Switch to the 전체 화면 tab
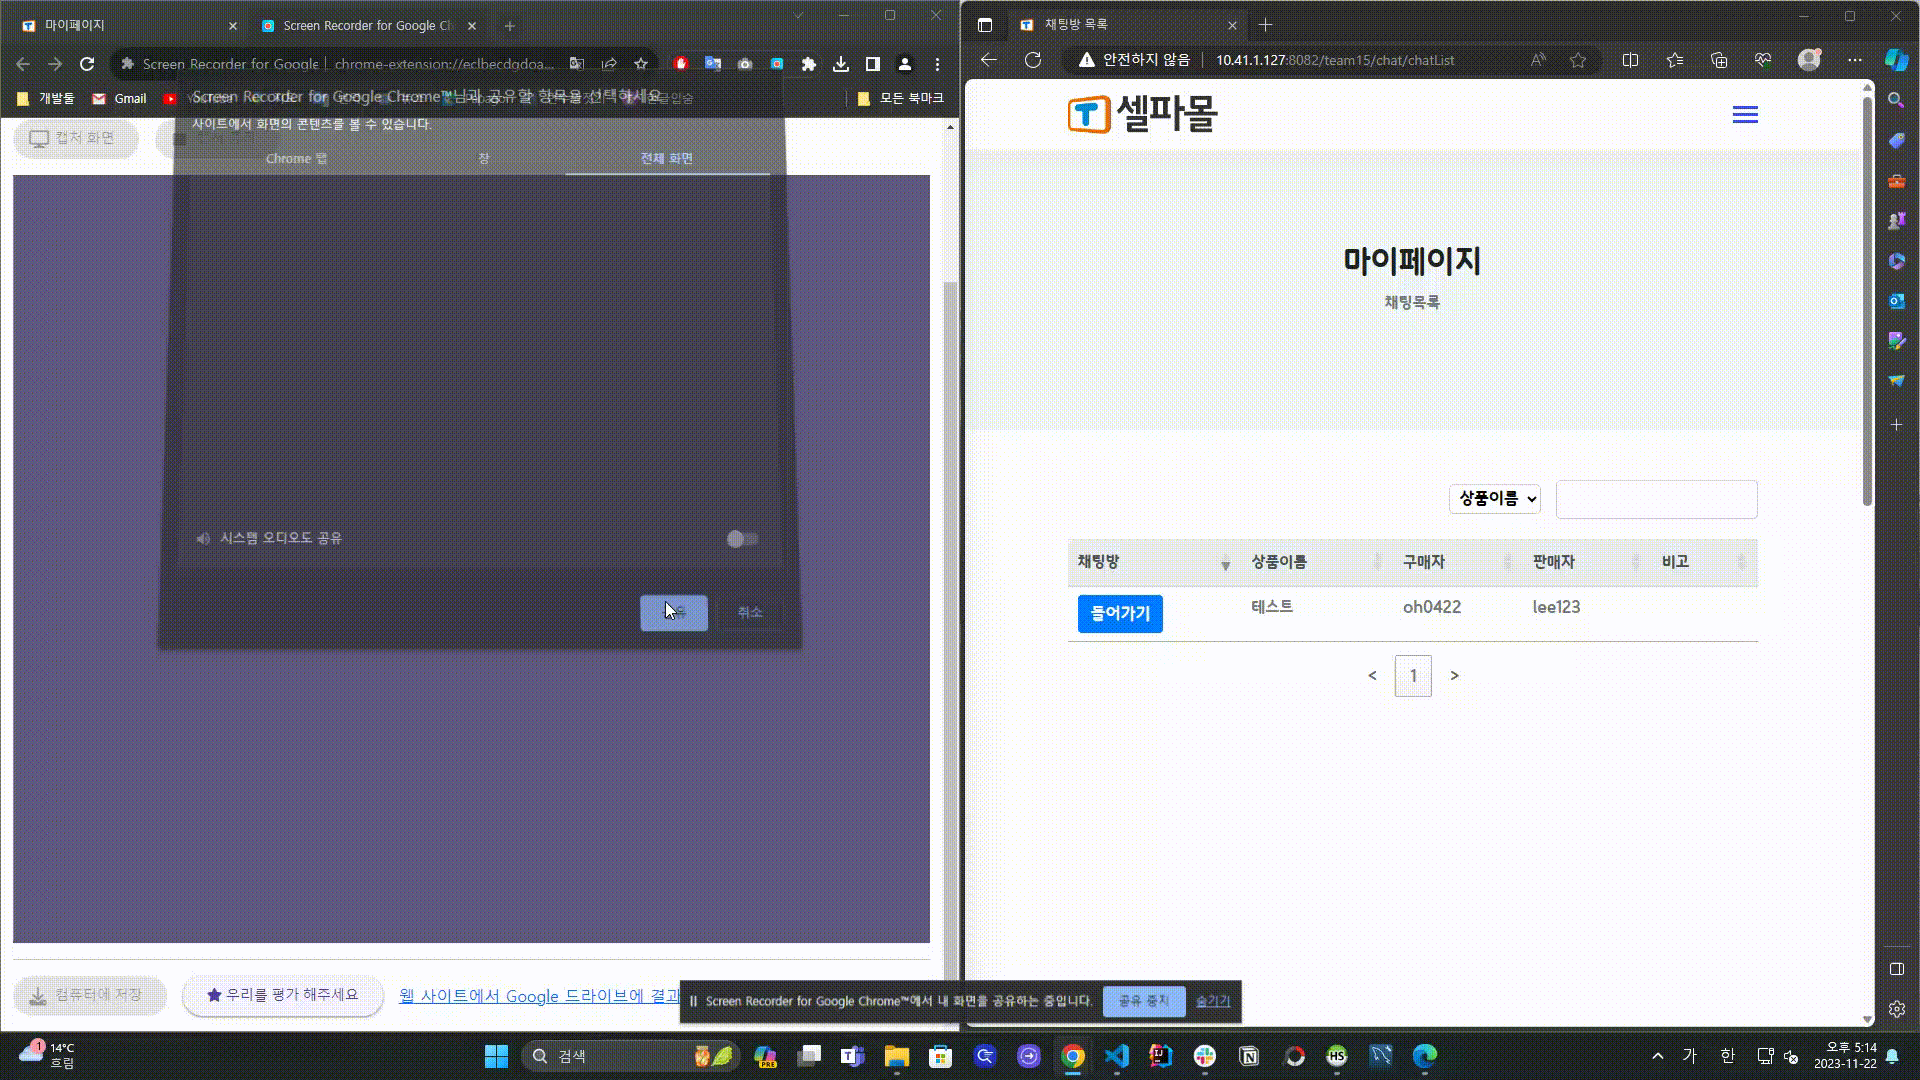Image resolution: width=1920 pixels, height=1080 pixels. 667,159
